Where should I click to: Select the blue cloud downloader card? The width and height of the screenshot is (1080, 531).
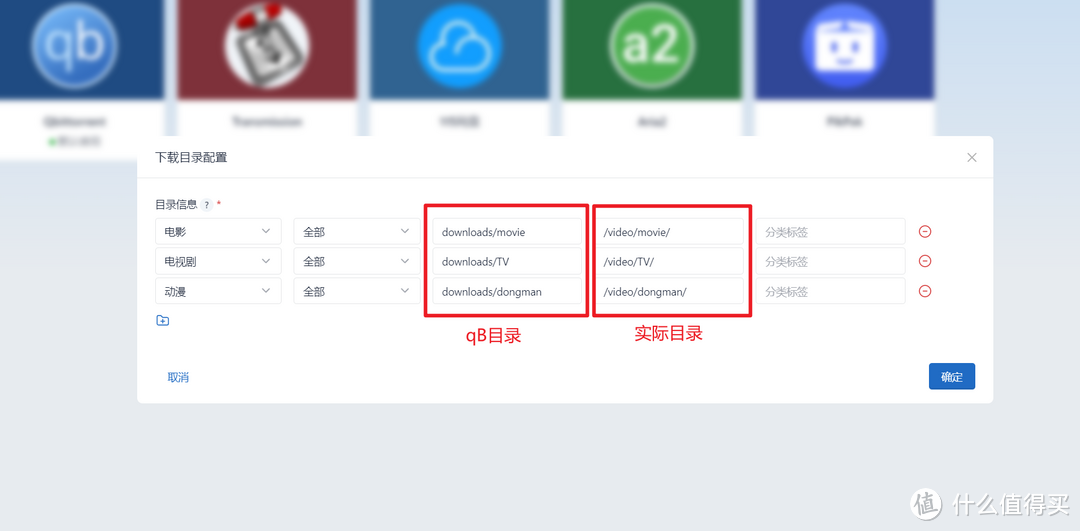(458, 48)
